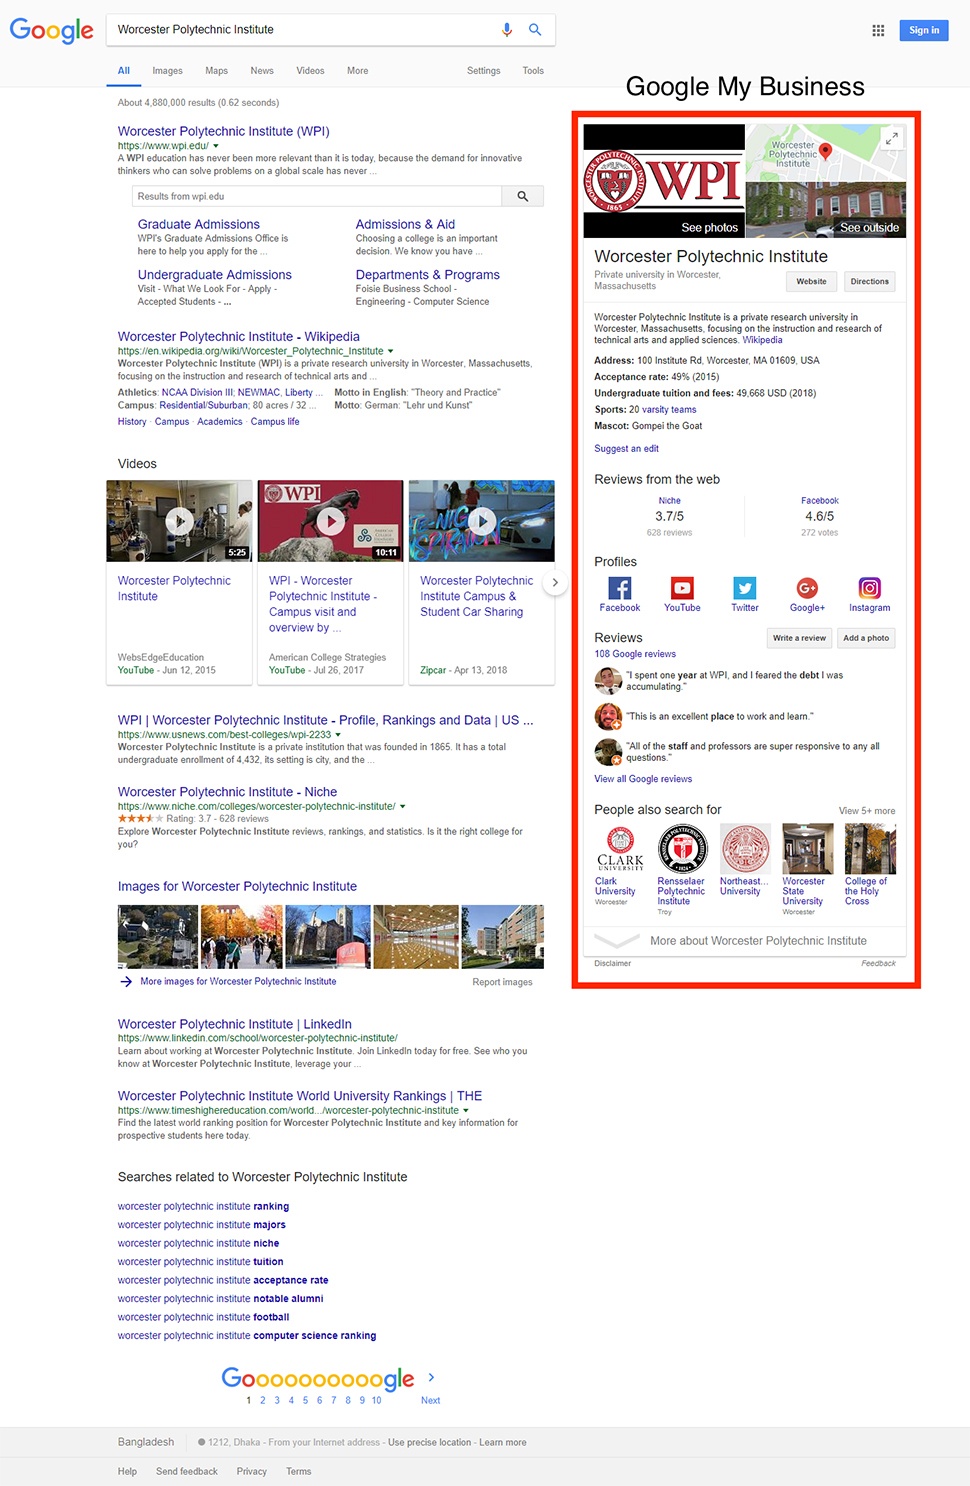The height and width of the screenshot is (1486, 970).
Task: Start voice search with microphone icon
Action: (x=507, y=30)
